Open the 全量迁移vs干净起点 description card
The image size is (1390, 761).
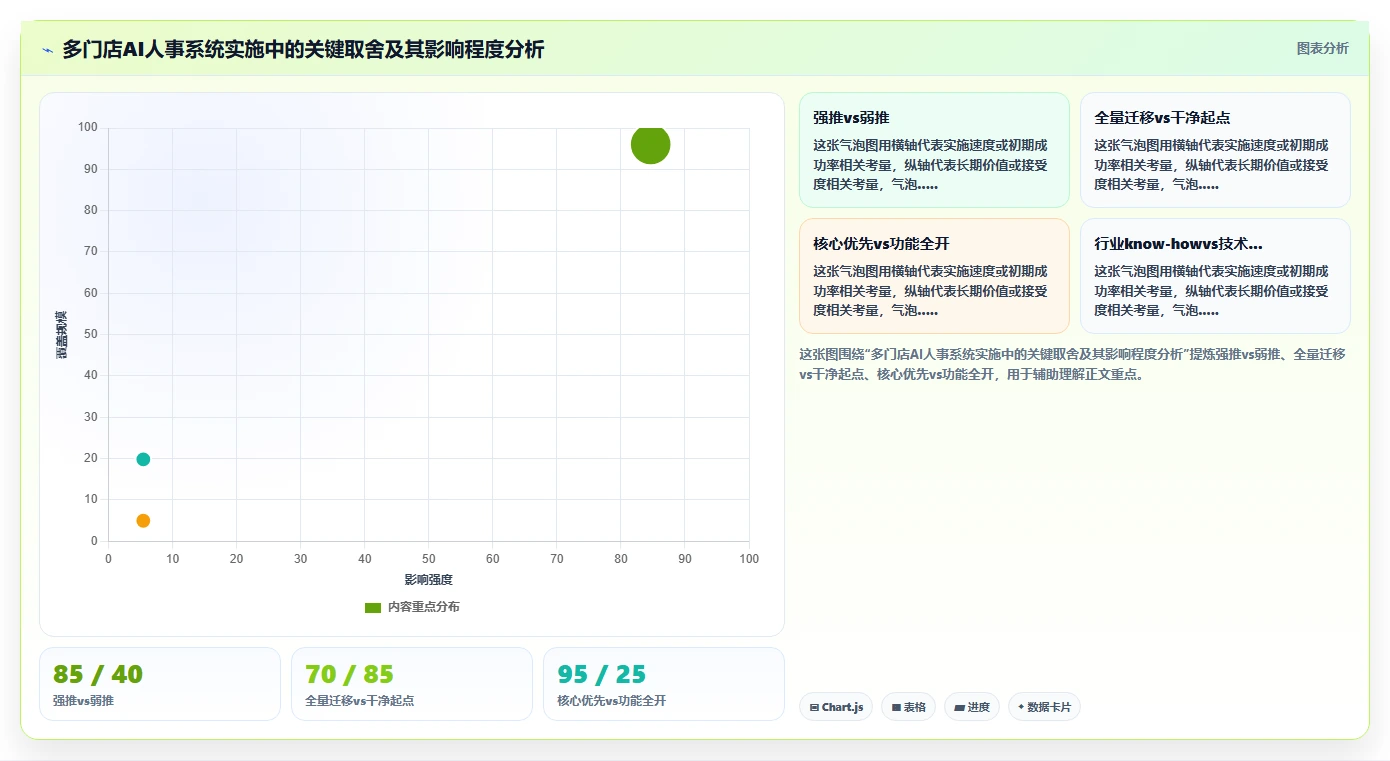1215,150
